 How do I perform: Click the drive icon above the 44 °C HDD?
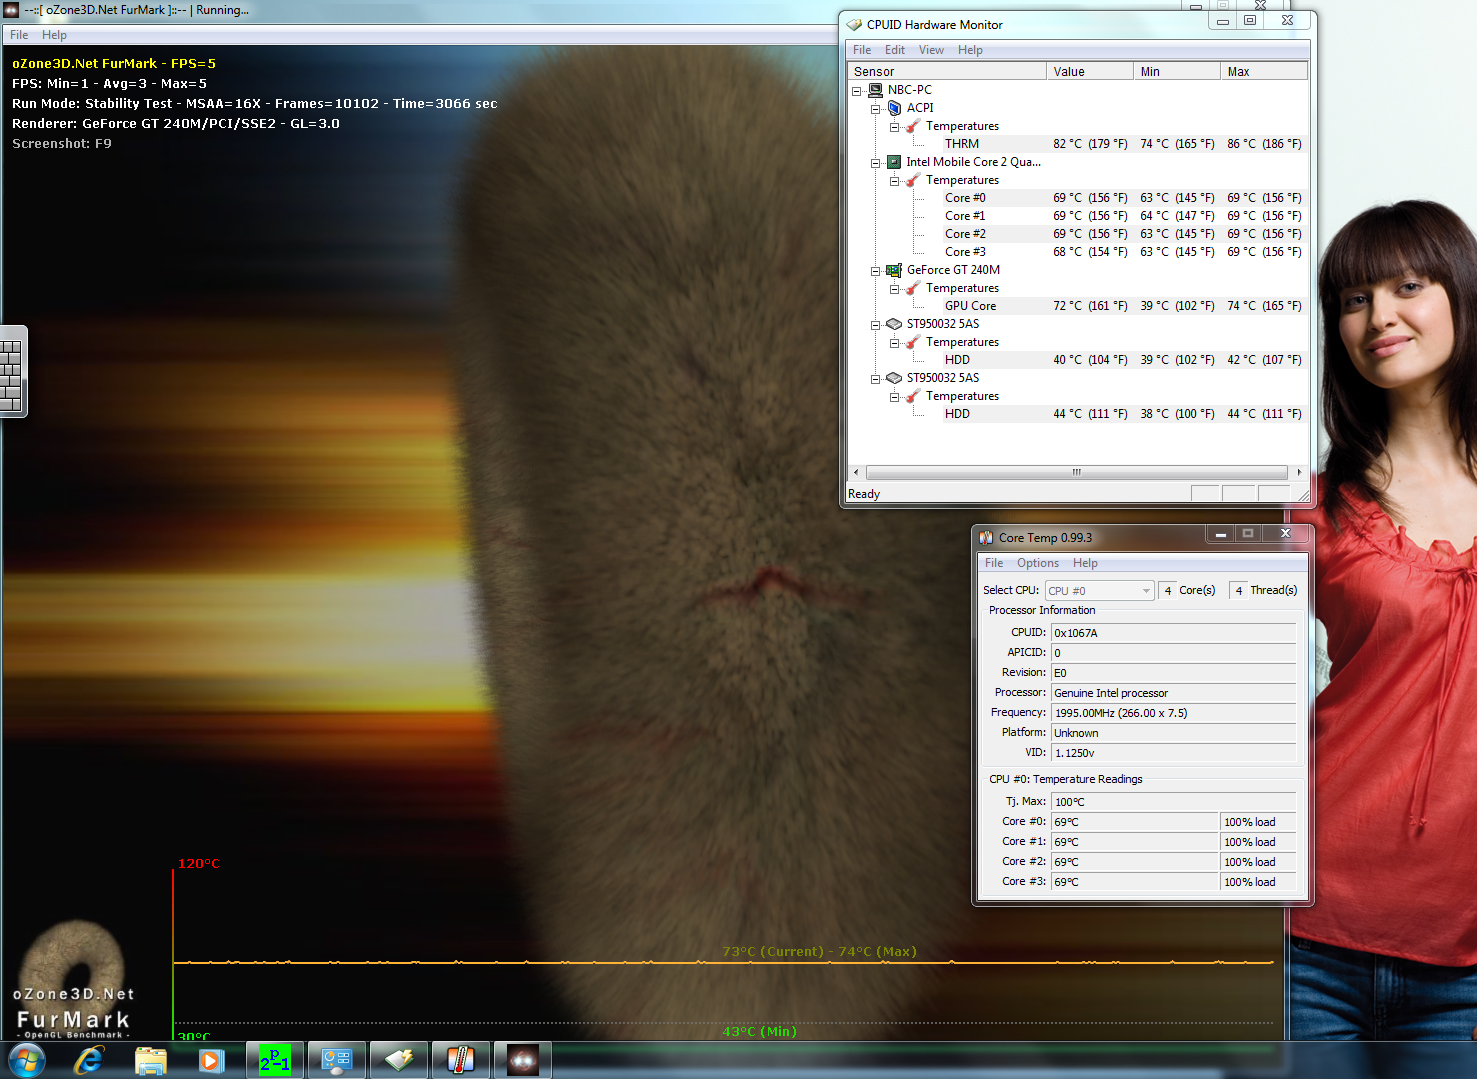pyautogui.click(x=894, y=378)
